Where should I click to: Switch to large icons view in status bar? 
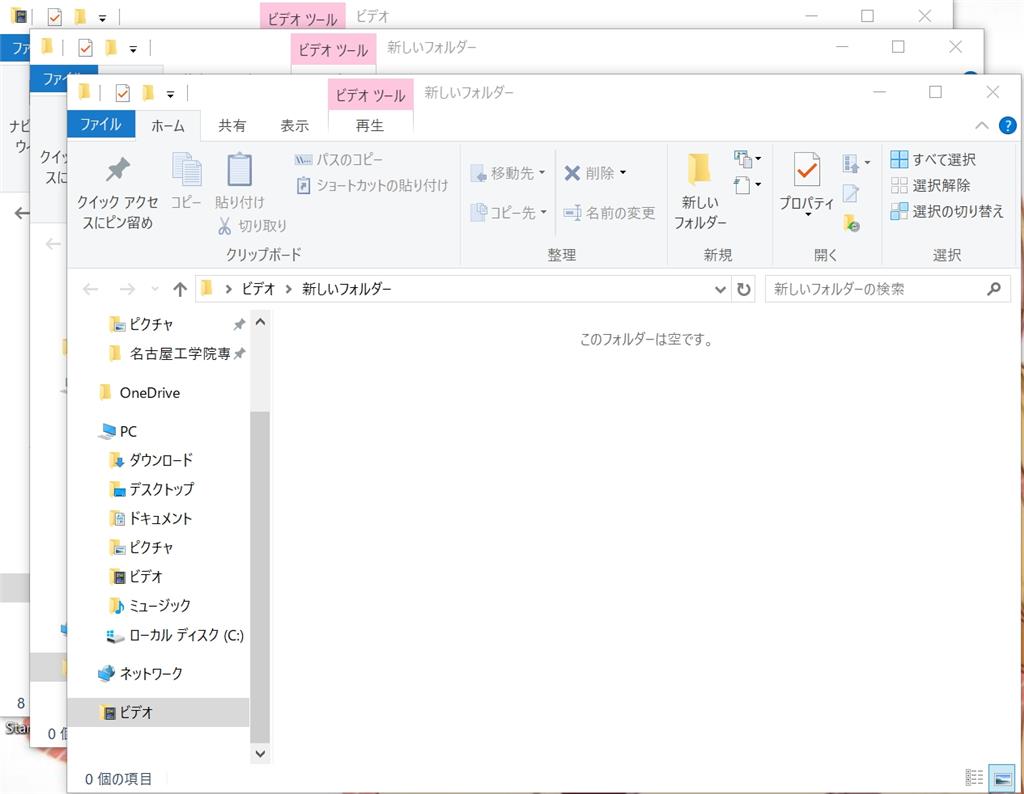[1002, 777]
